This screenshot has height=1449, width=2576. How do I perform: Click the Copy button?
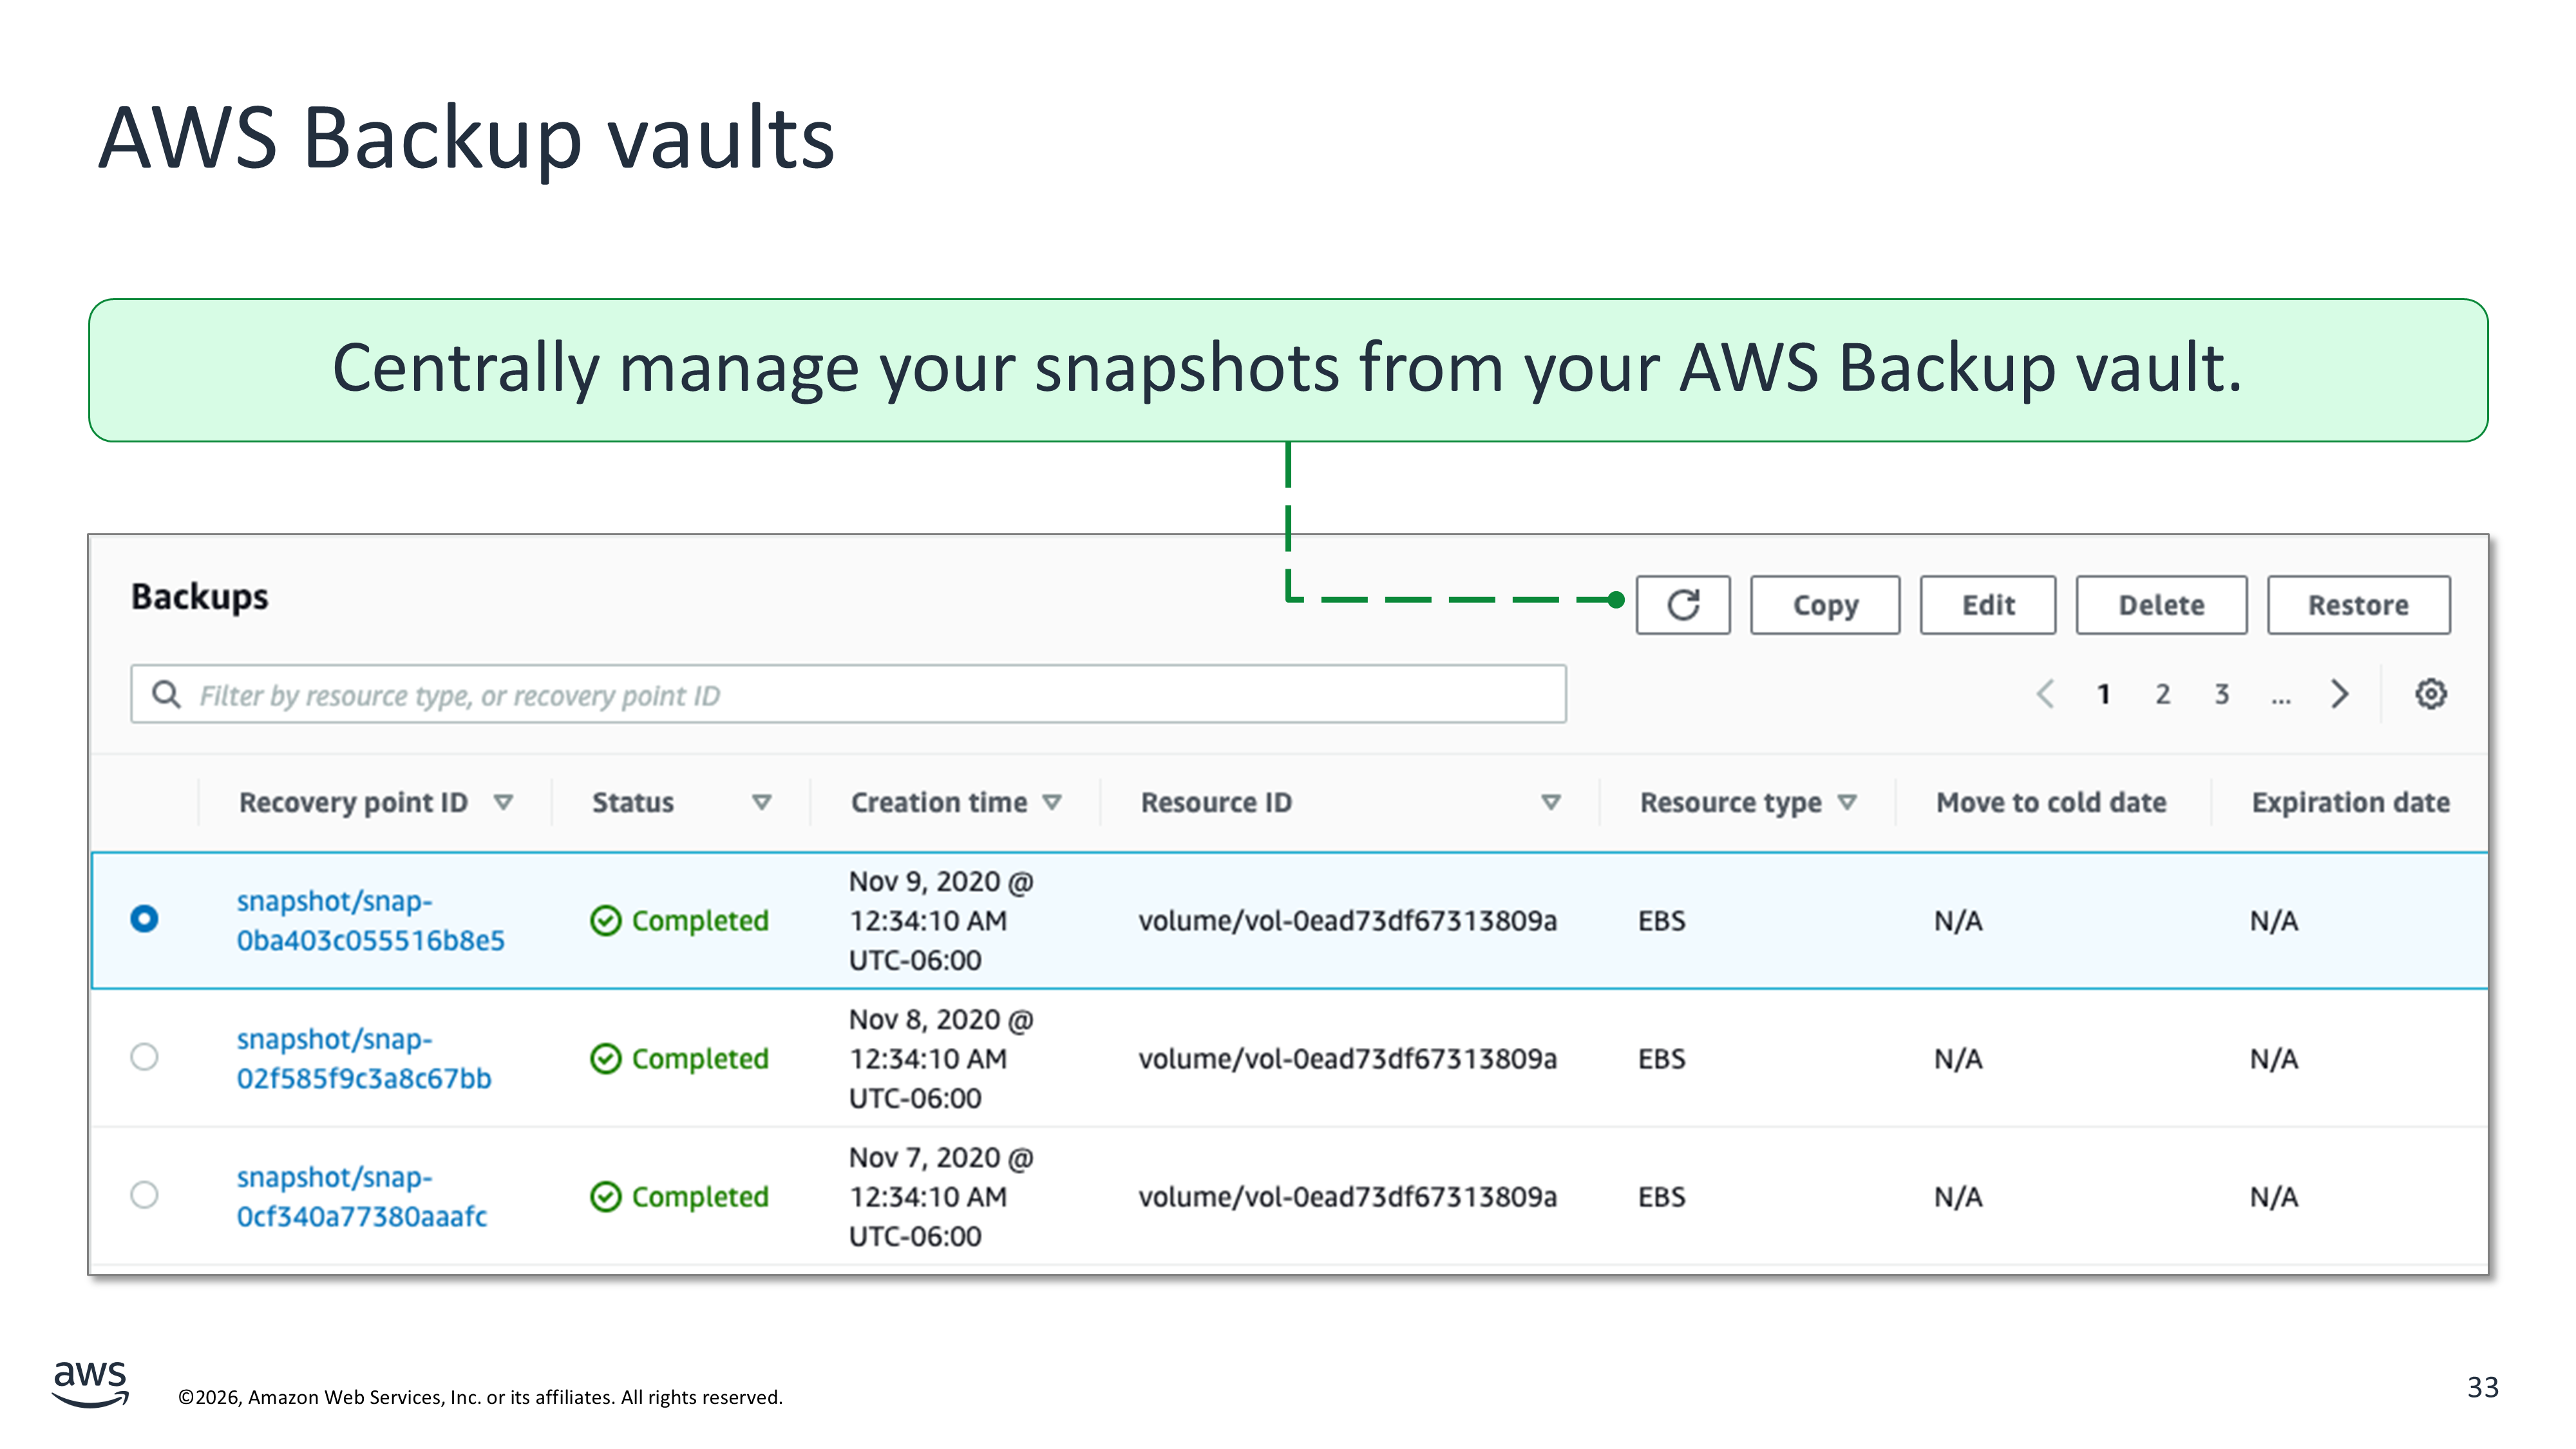1824,605
